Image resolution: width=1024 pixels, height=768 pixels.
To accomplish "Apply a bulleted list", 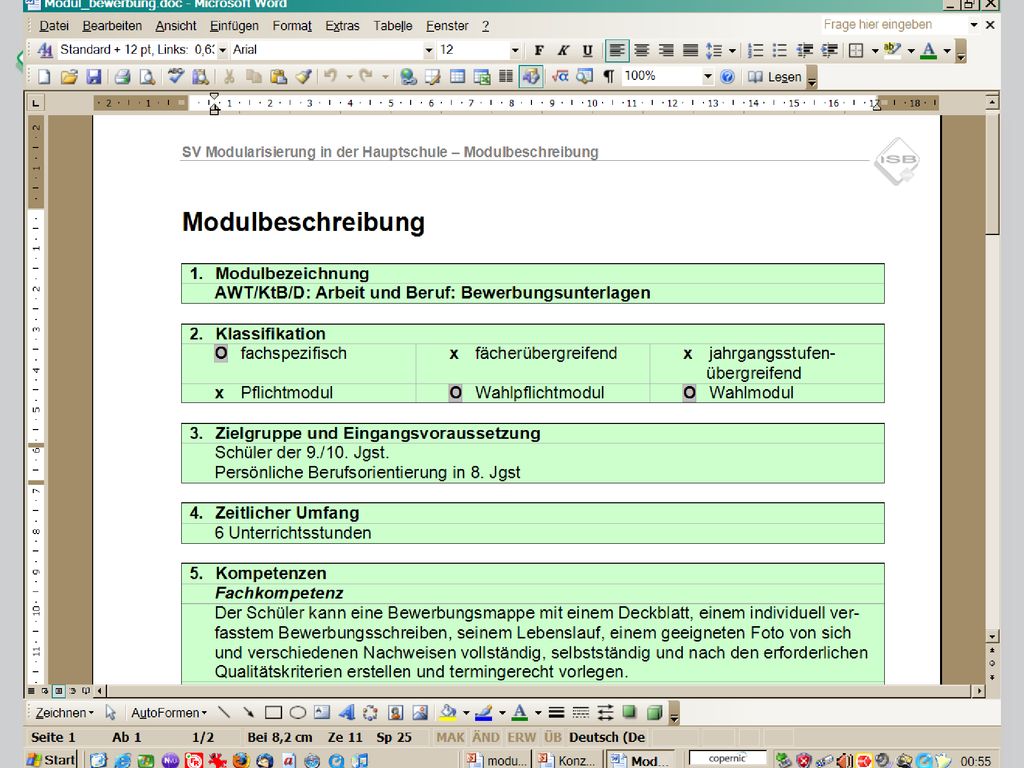I will point(779,51).
